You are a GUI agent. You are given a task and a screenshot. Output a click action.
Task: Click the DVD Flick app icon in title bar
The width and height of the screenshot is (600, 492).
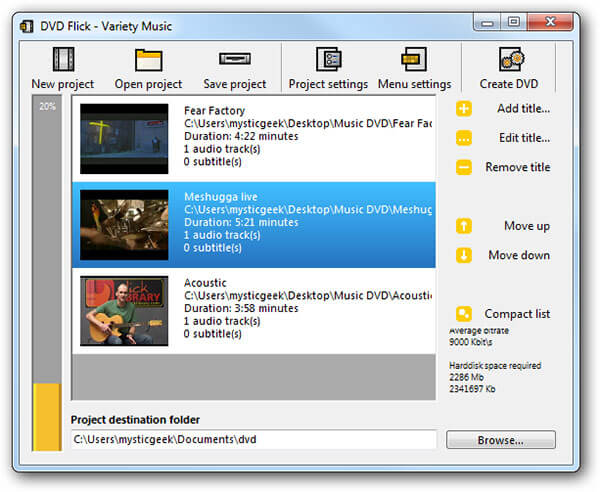[26, 26]
